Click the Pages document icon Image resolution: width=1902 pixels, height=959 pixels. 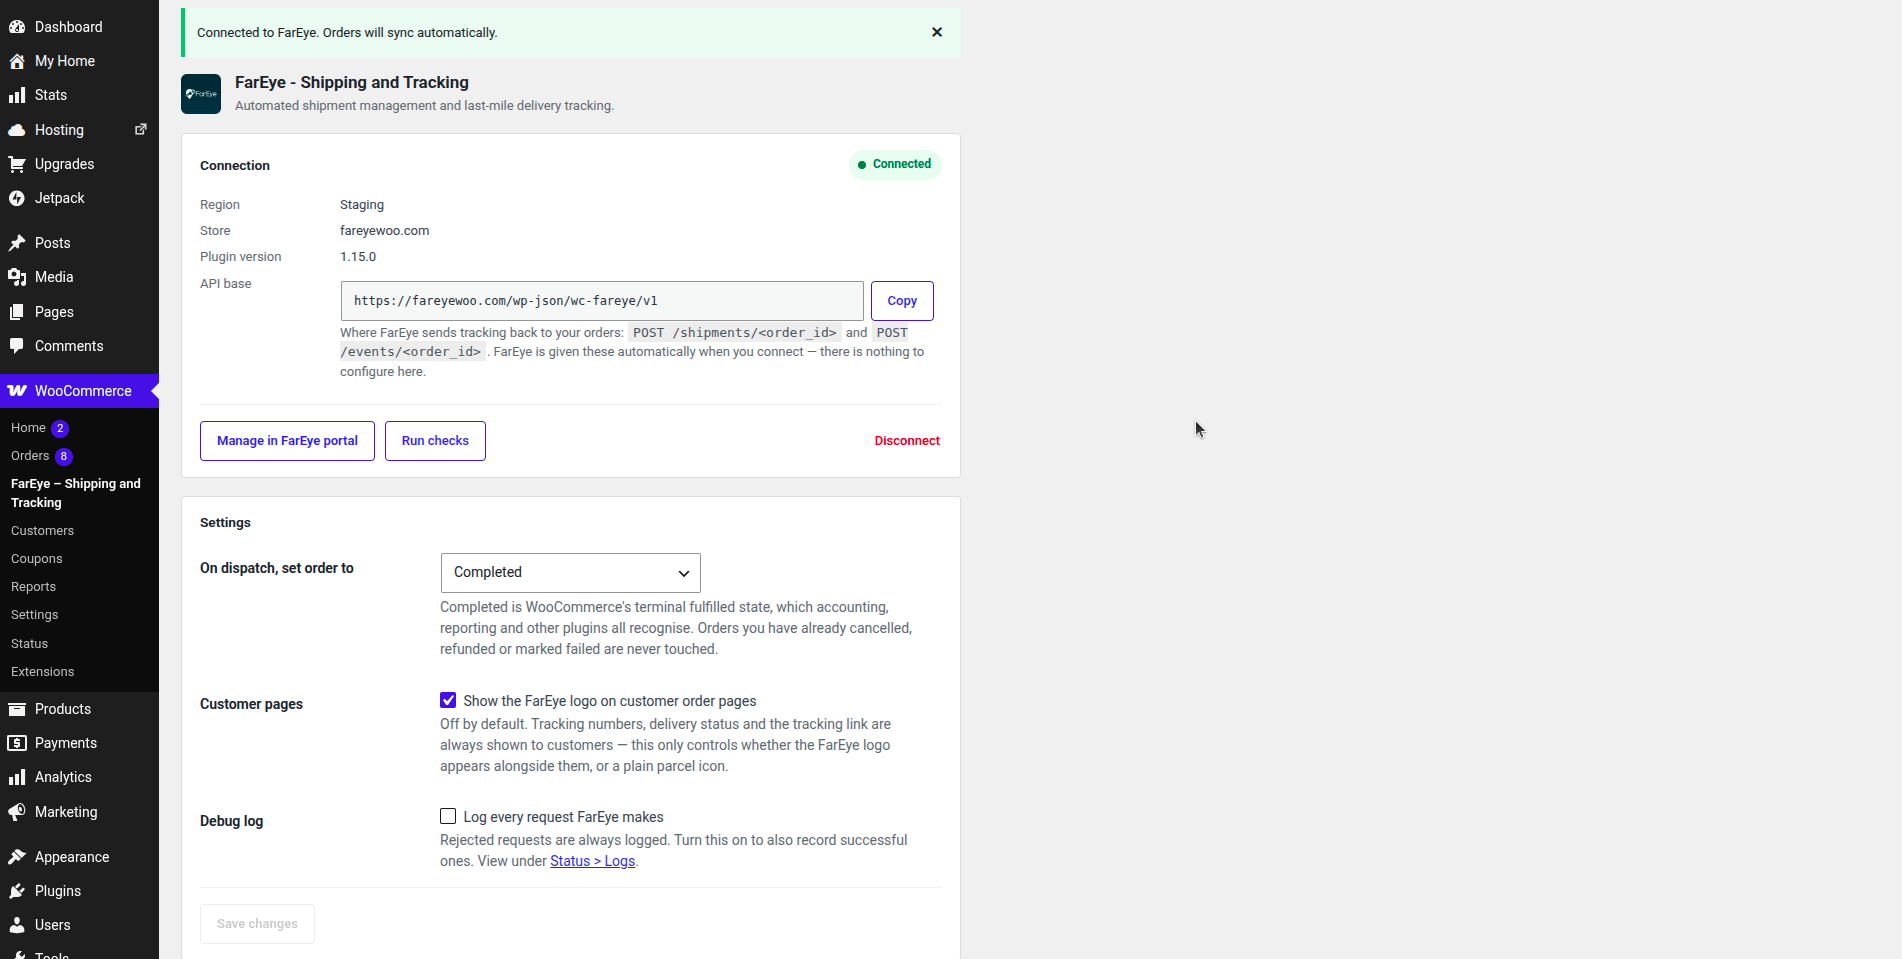[x=17, y=312]
